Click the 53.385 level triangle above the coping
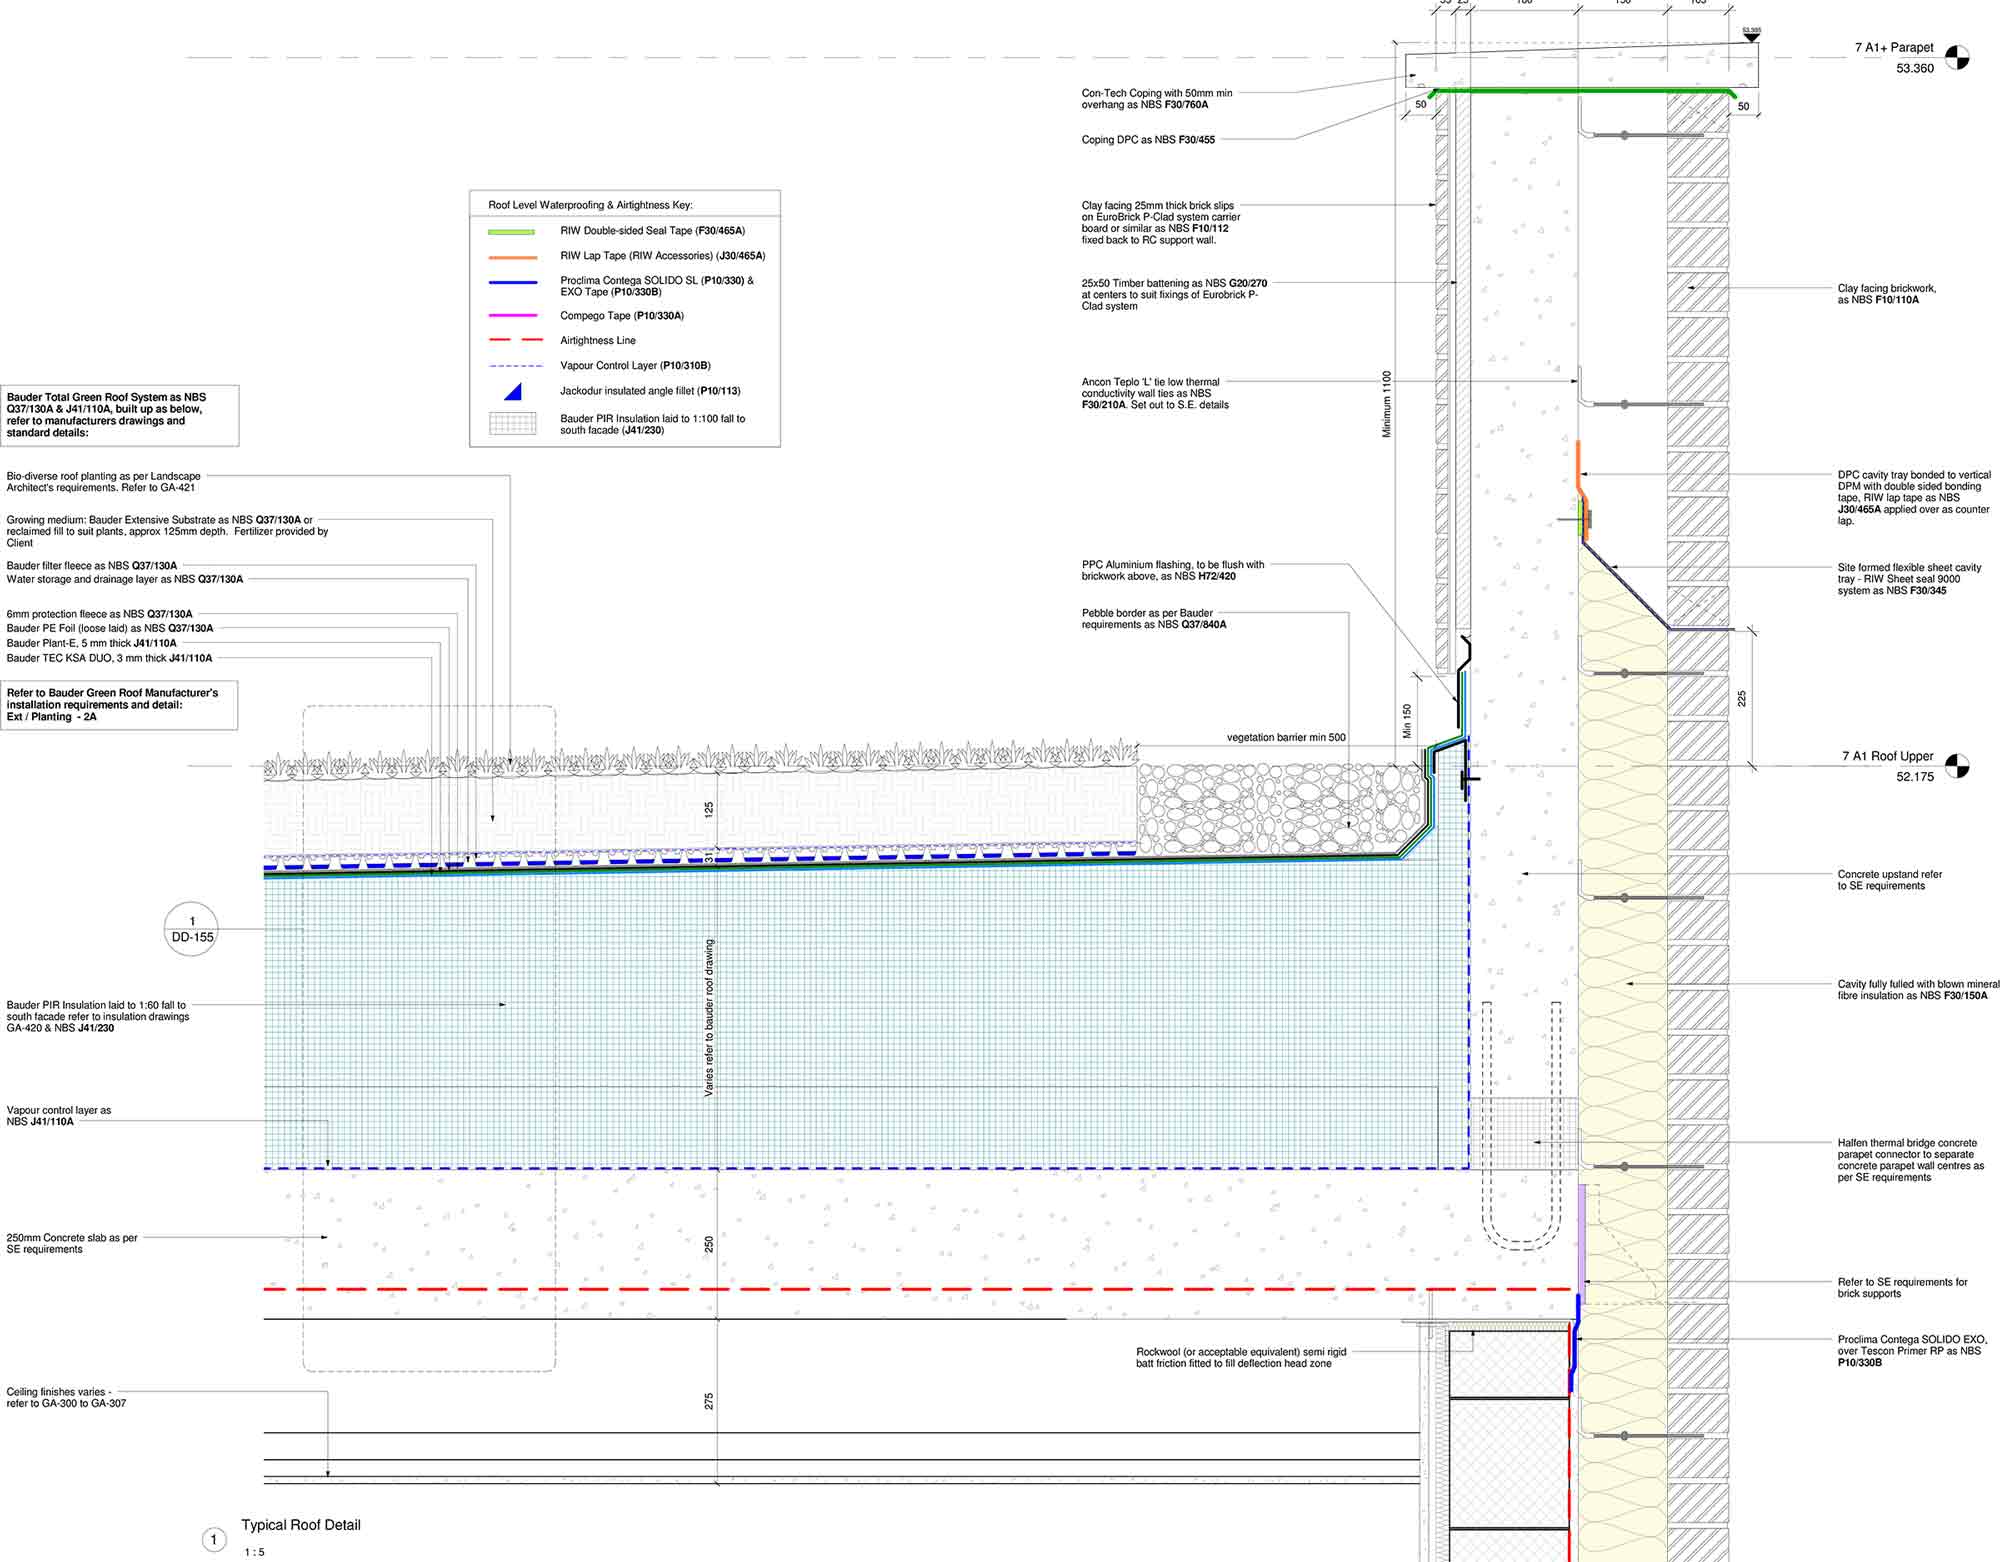The width and height of the screenshot is (2000, 1562). (1751, 36)
